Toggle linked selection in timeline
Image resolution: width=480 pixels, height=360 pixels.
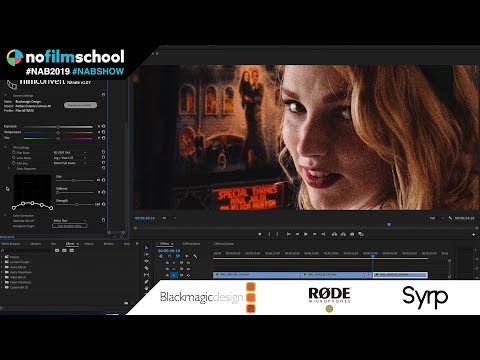pos(178,256)
